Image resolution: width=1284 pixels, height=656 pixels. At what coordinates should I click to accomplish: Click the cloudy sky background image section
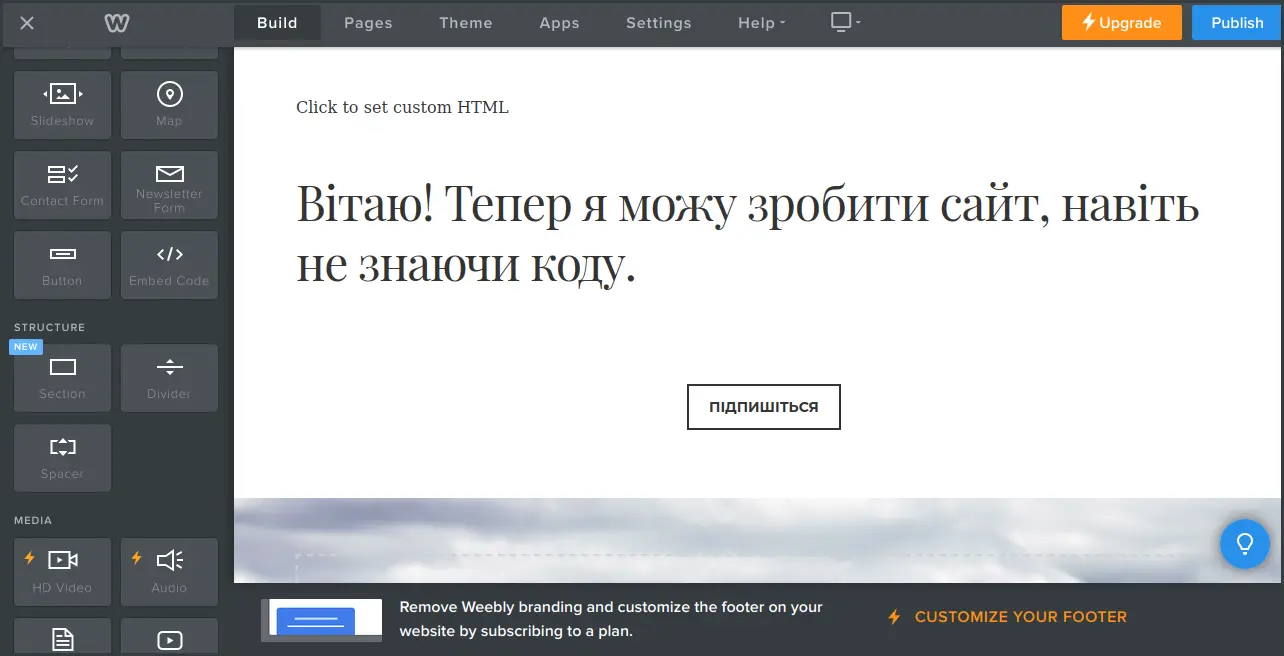pyautogui.click(x=758, y=541)
